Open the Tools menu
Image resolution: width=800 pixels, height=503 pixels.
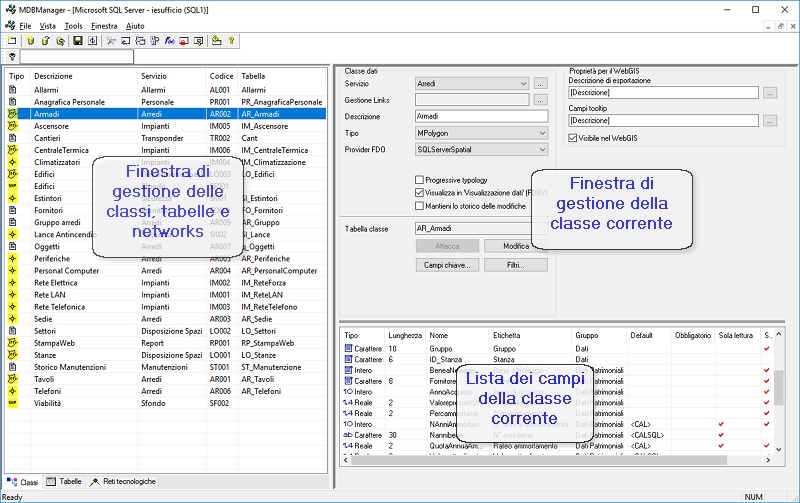point(73,25)
